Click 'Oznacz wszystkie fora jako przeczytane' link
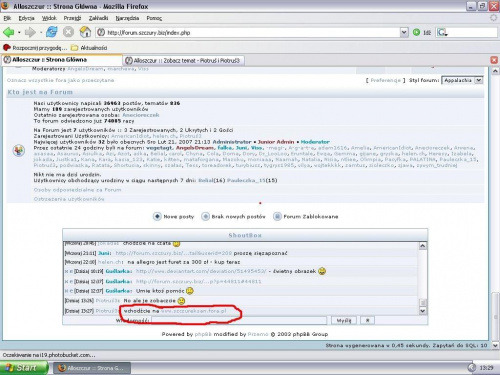The image size is (500, 375). [60, 80]
